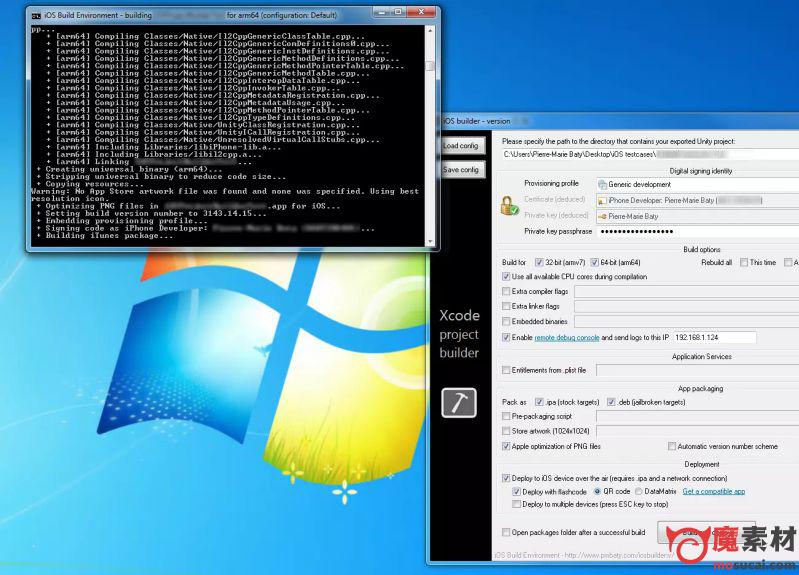Enable Pre-packaging script checkbox
The image size is (799, 575).
[506, 416]
